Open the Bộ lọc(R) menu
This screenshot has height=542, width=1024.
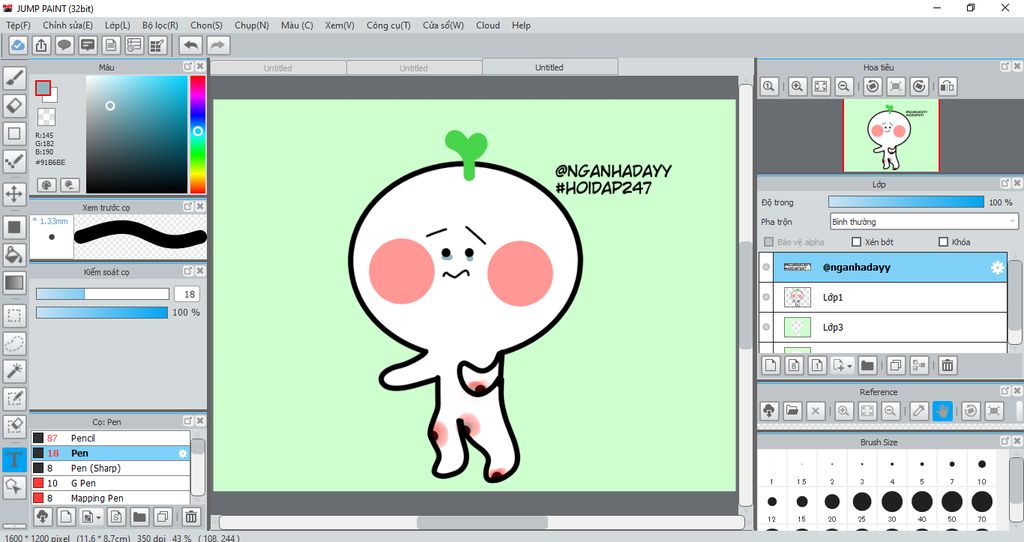160,25
